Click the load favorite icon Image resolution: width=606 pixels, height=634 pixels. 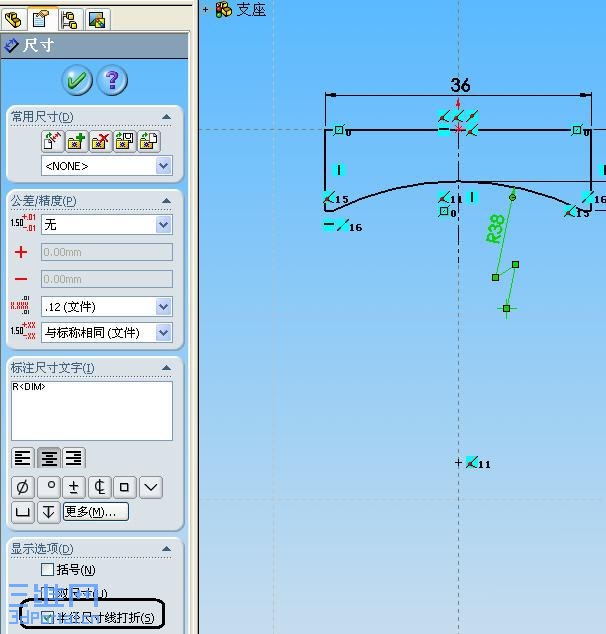[149, 141]
